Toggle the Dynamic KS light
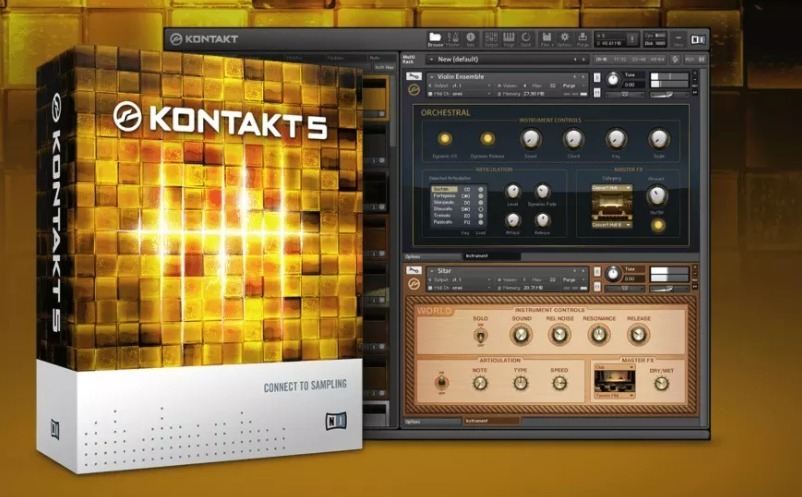The width and height of the screenshot is (802, 497). click(x=444, y=139)
